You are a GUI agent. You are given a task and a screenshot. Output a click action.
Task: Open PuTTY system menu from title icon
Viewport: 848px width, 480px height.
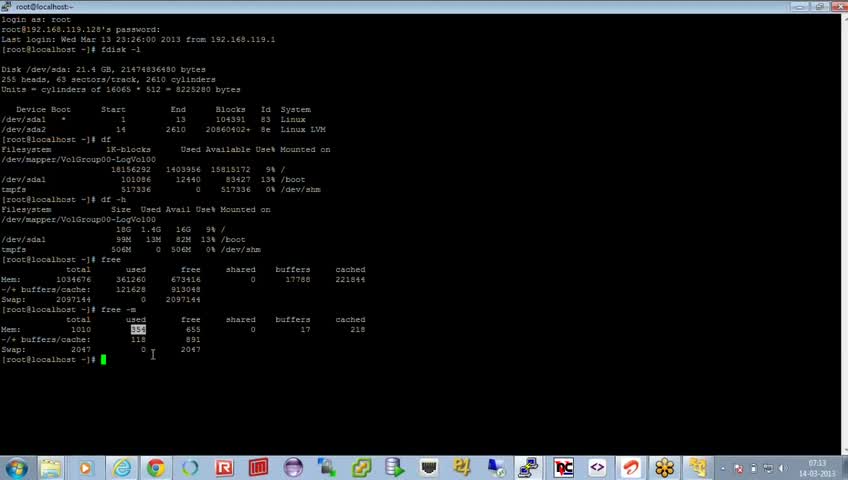[6, 6]
